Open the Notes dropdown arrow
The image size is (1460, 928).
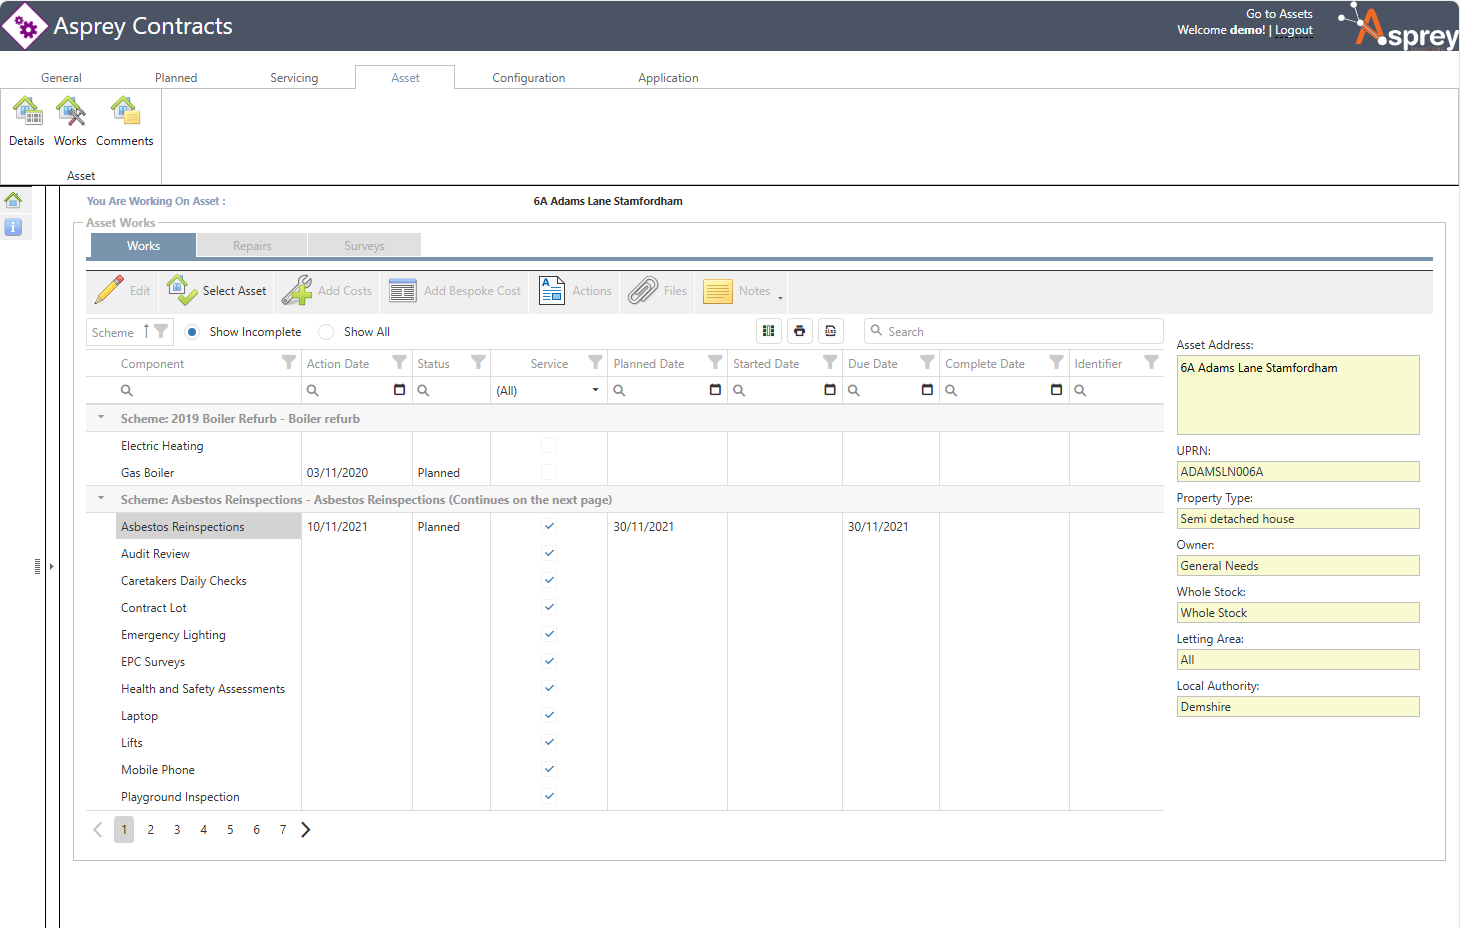point(780,297)
